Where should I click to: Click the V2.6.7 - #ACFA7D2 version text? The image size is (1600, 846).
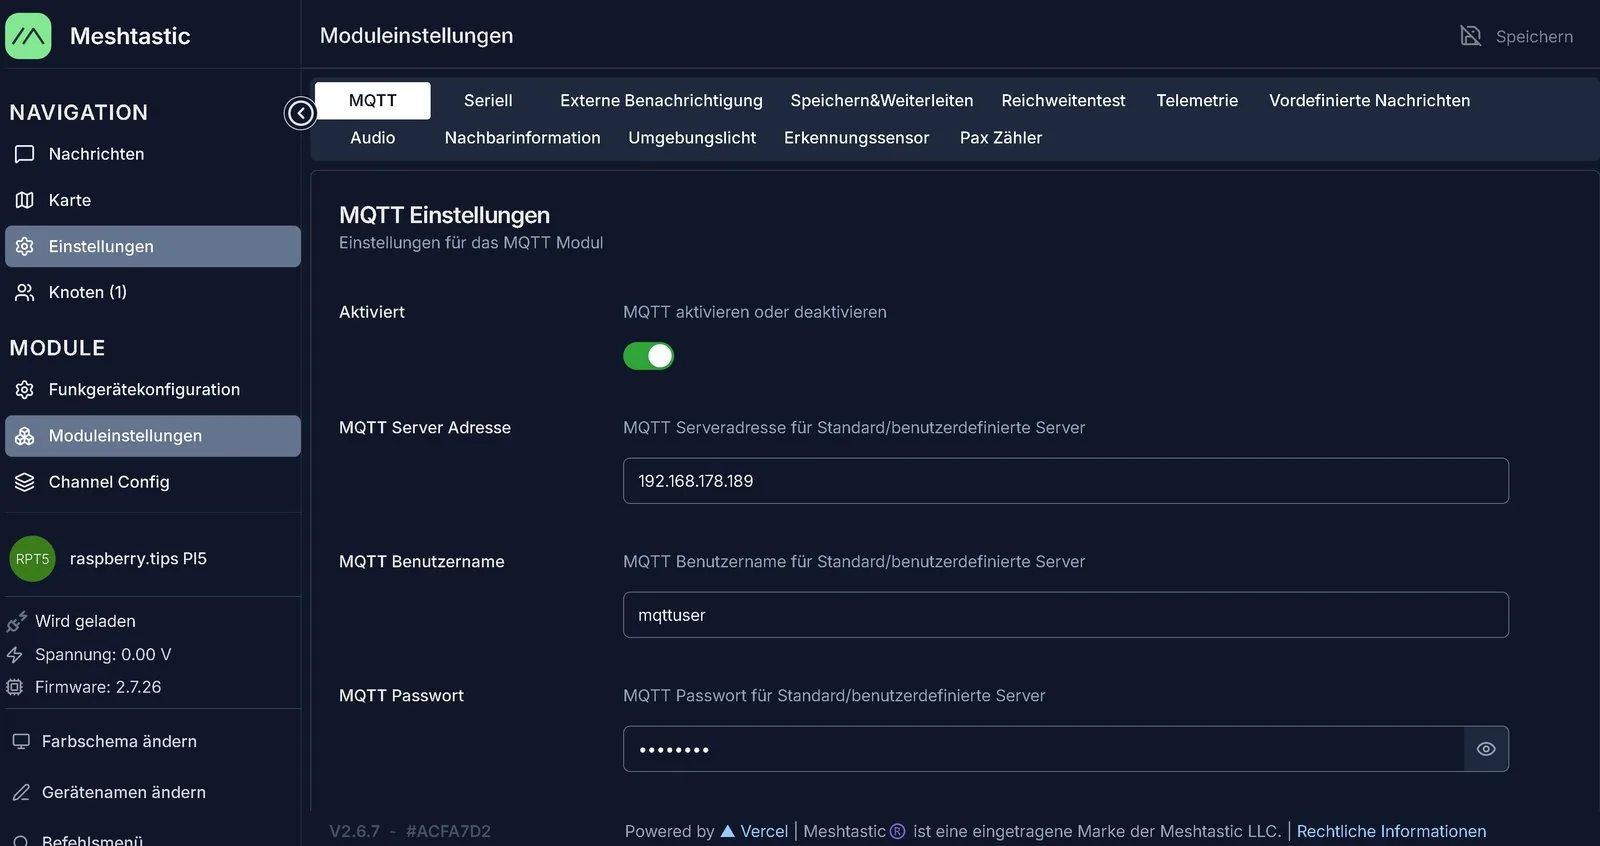[x=410, y=831]
